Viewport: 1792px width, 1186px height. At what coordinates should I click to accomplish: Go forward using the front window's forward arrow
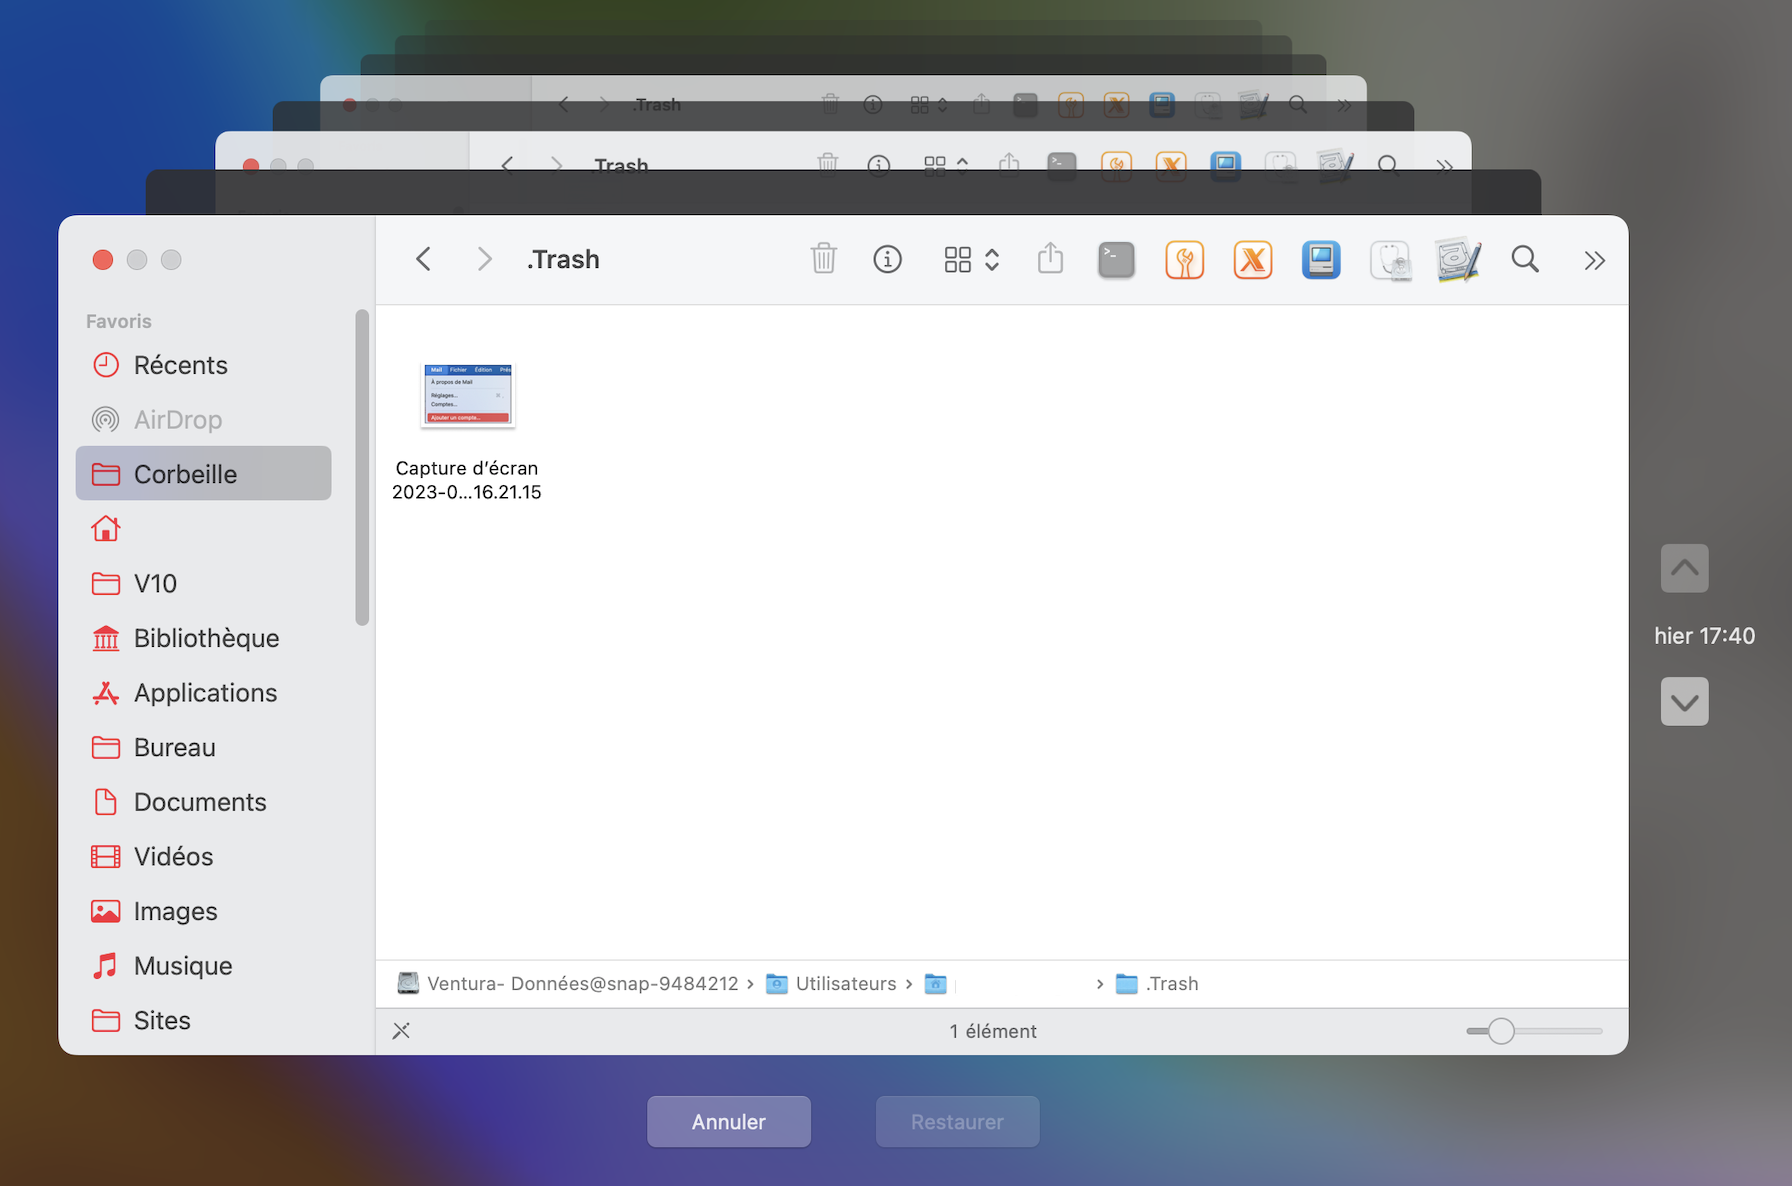coord(484,260)
